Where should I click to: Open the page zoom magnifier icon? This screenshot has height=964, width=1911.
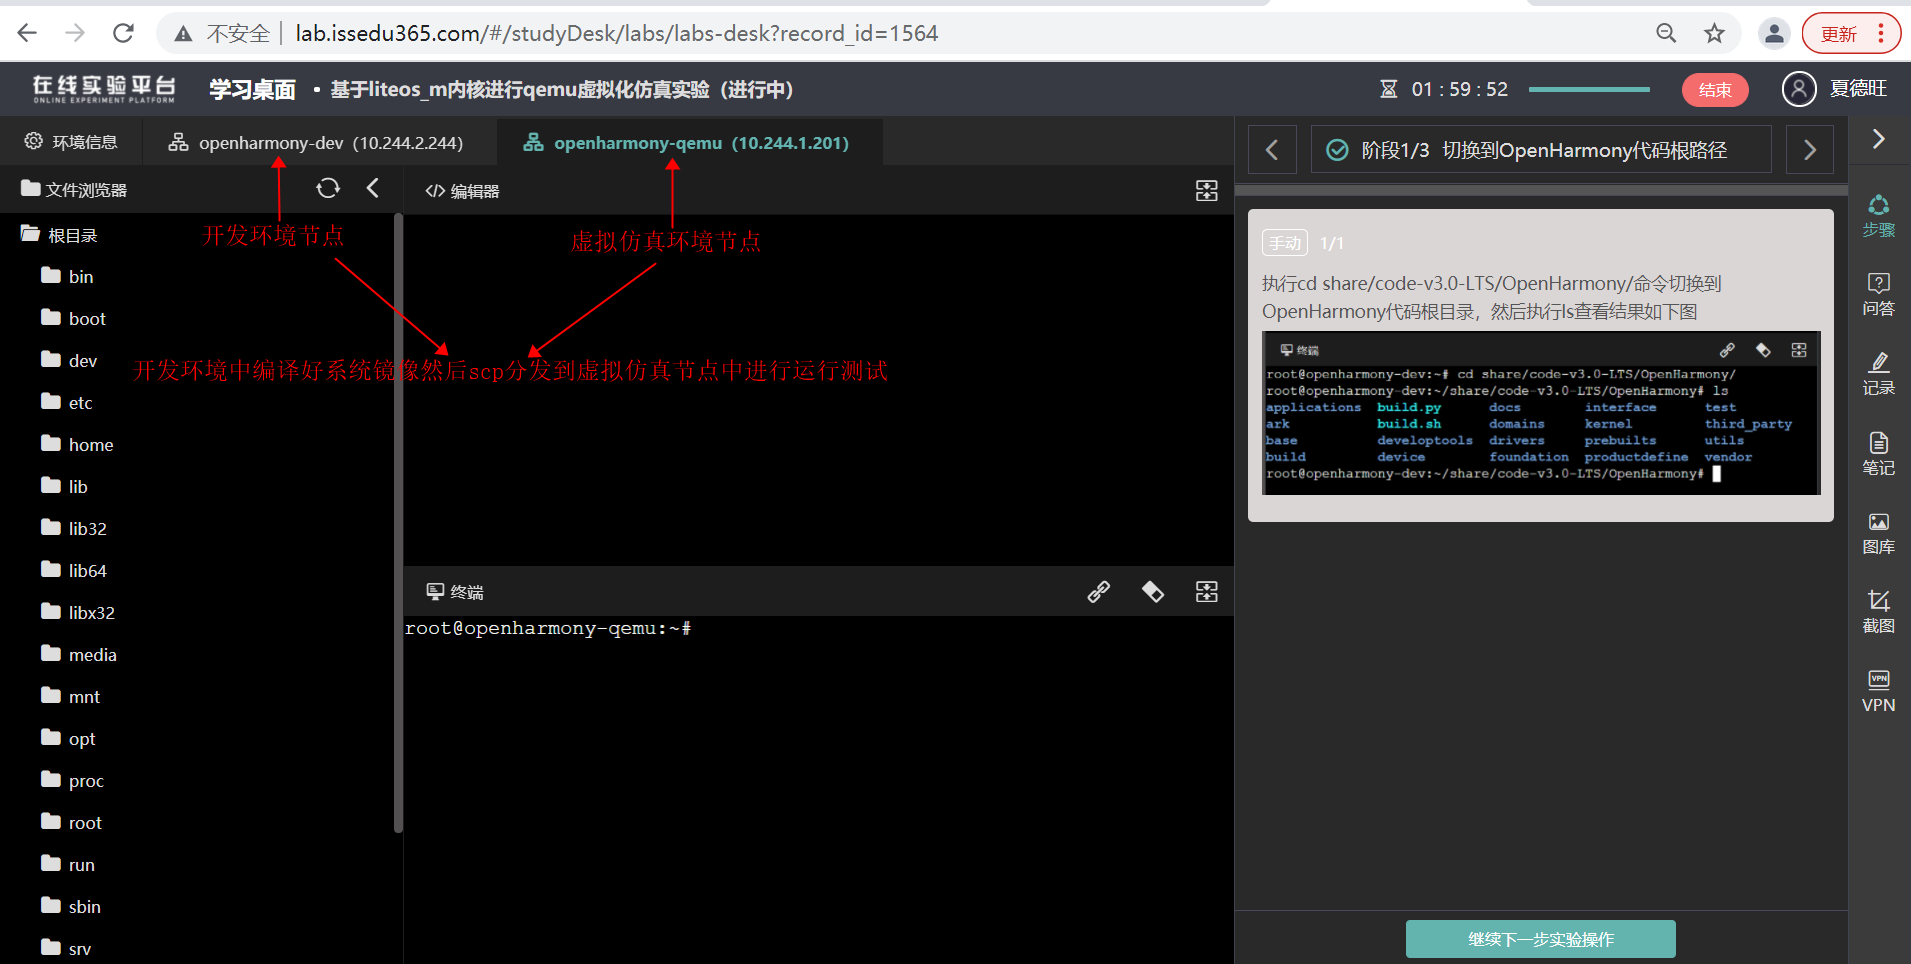[1666, 33]
